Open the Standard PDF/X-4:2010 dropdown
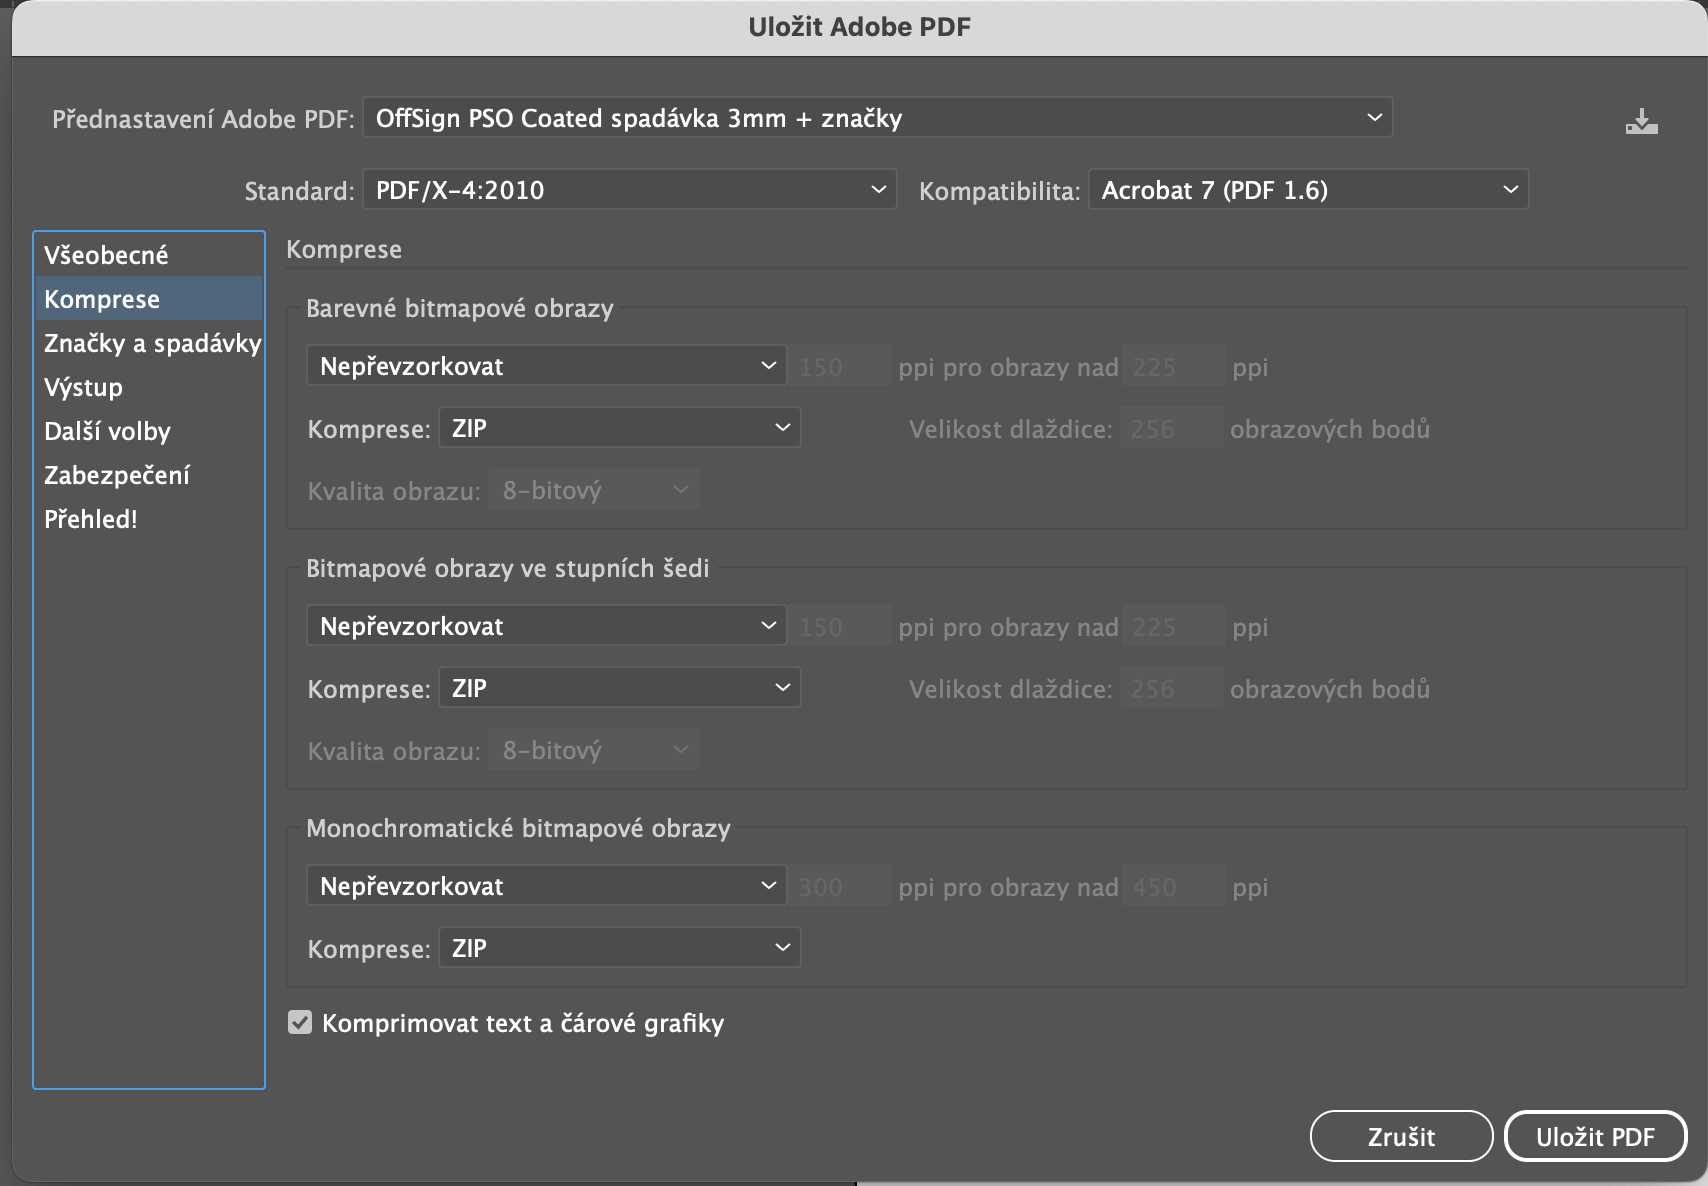 coord(629,190)
